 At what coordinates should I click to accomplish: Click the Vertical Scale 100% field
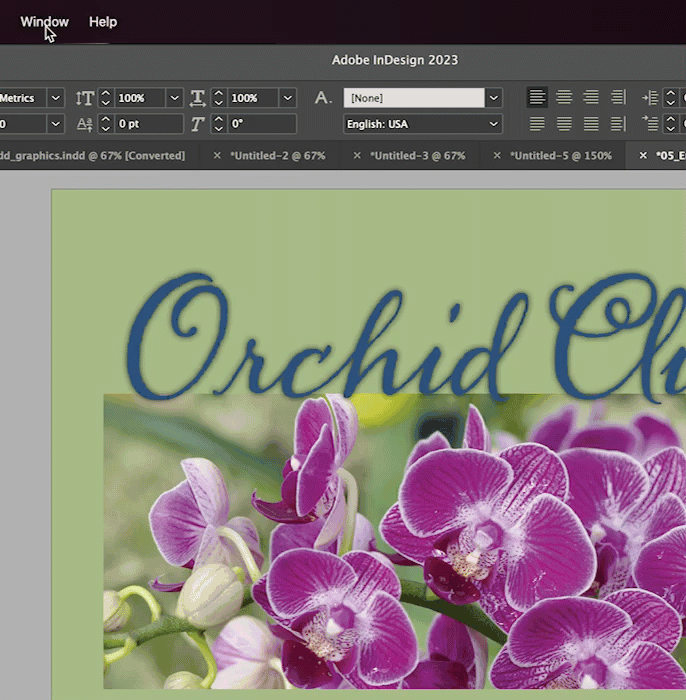[x=140, y=98]
